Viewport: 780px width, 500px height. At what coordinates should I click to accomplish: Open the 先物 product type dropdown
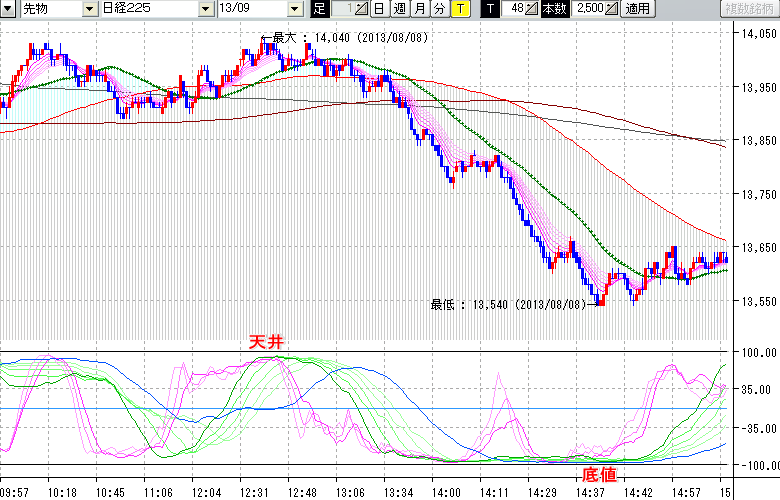90,9
